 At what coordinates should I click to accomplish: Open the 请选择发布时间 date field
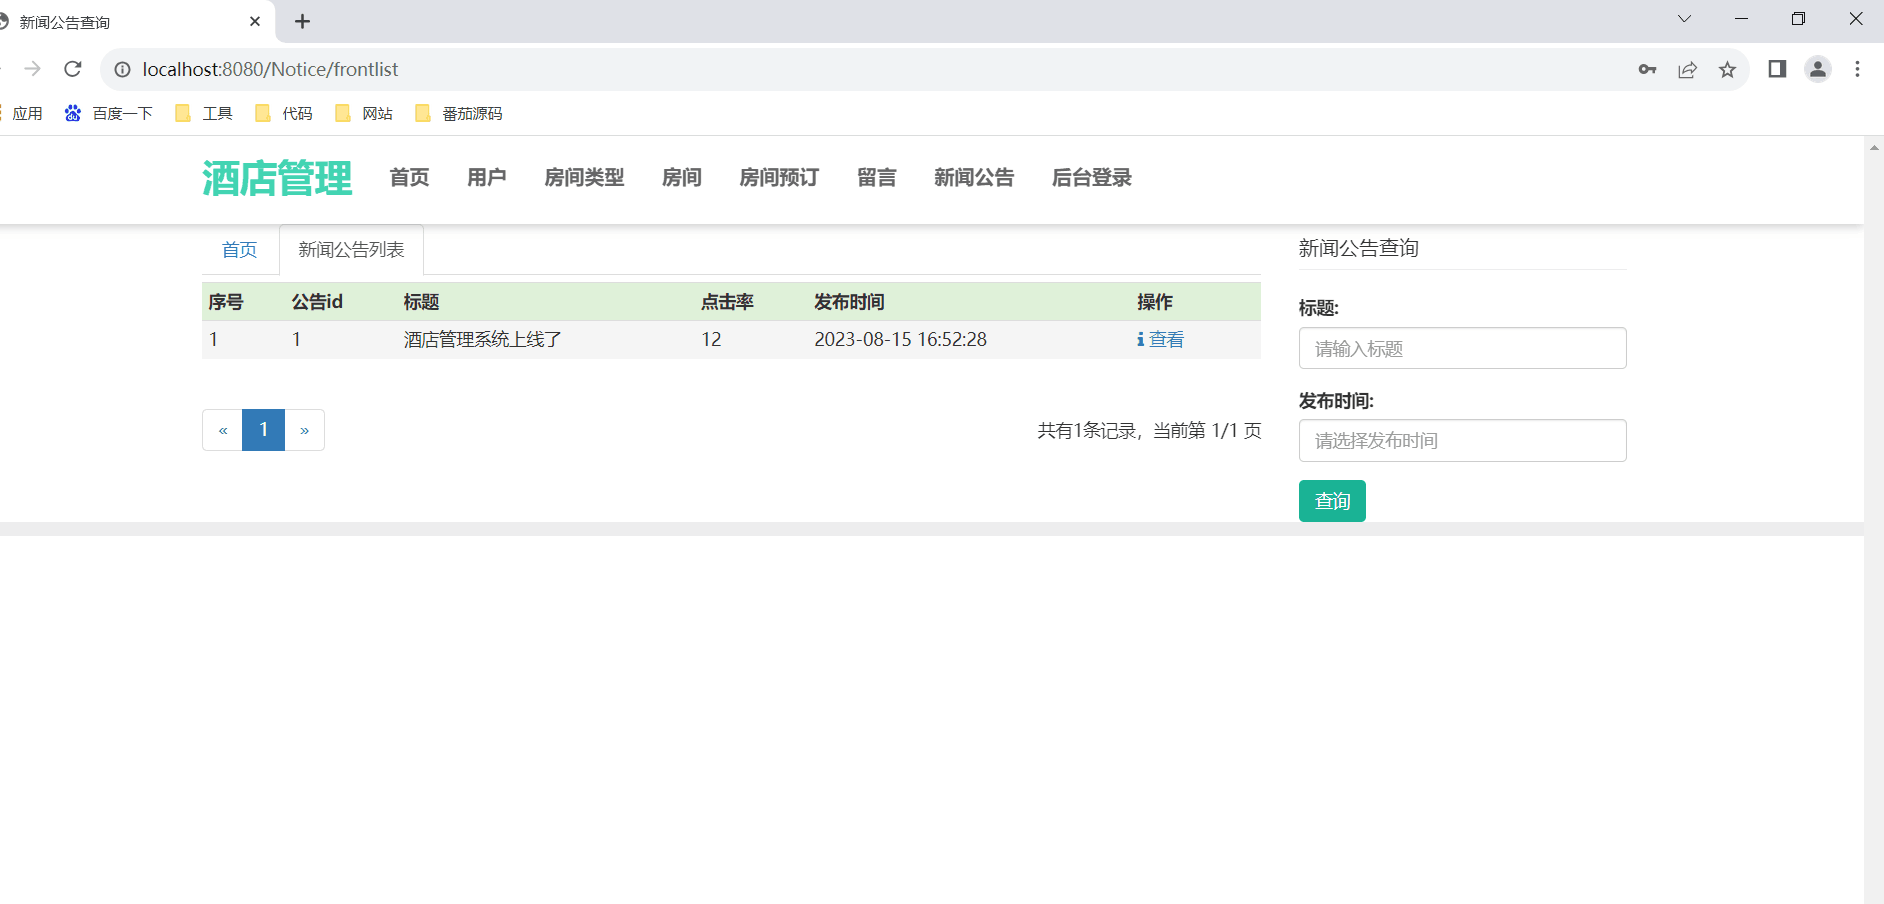click(x=1462, y=440)
